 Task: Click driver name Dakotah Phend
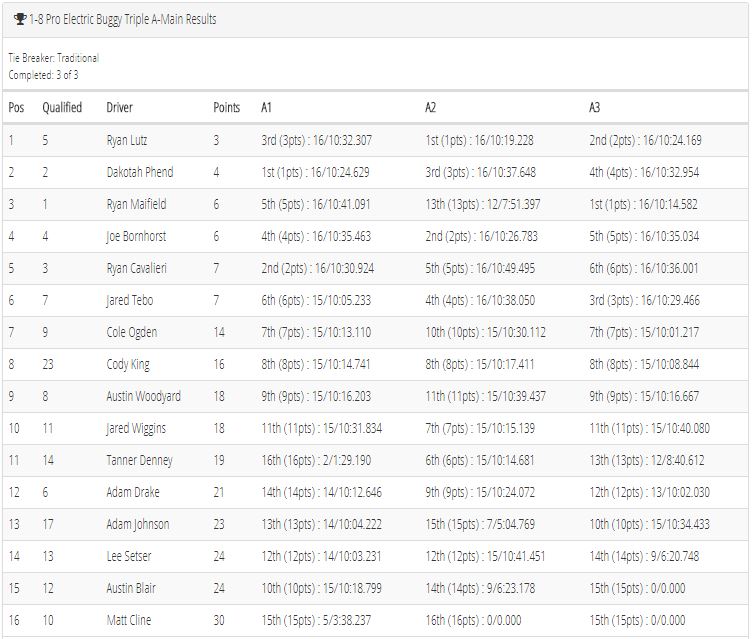140,172
